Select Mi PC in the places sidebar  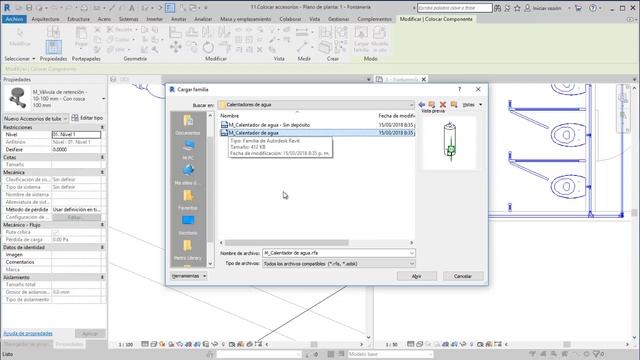tap(188, 150)
